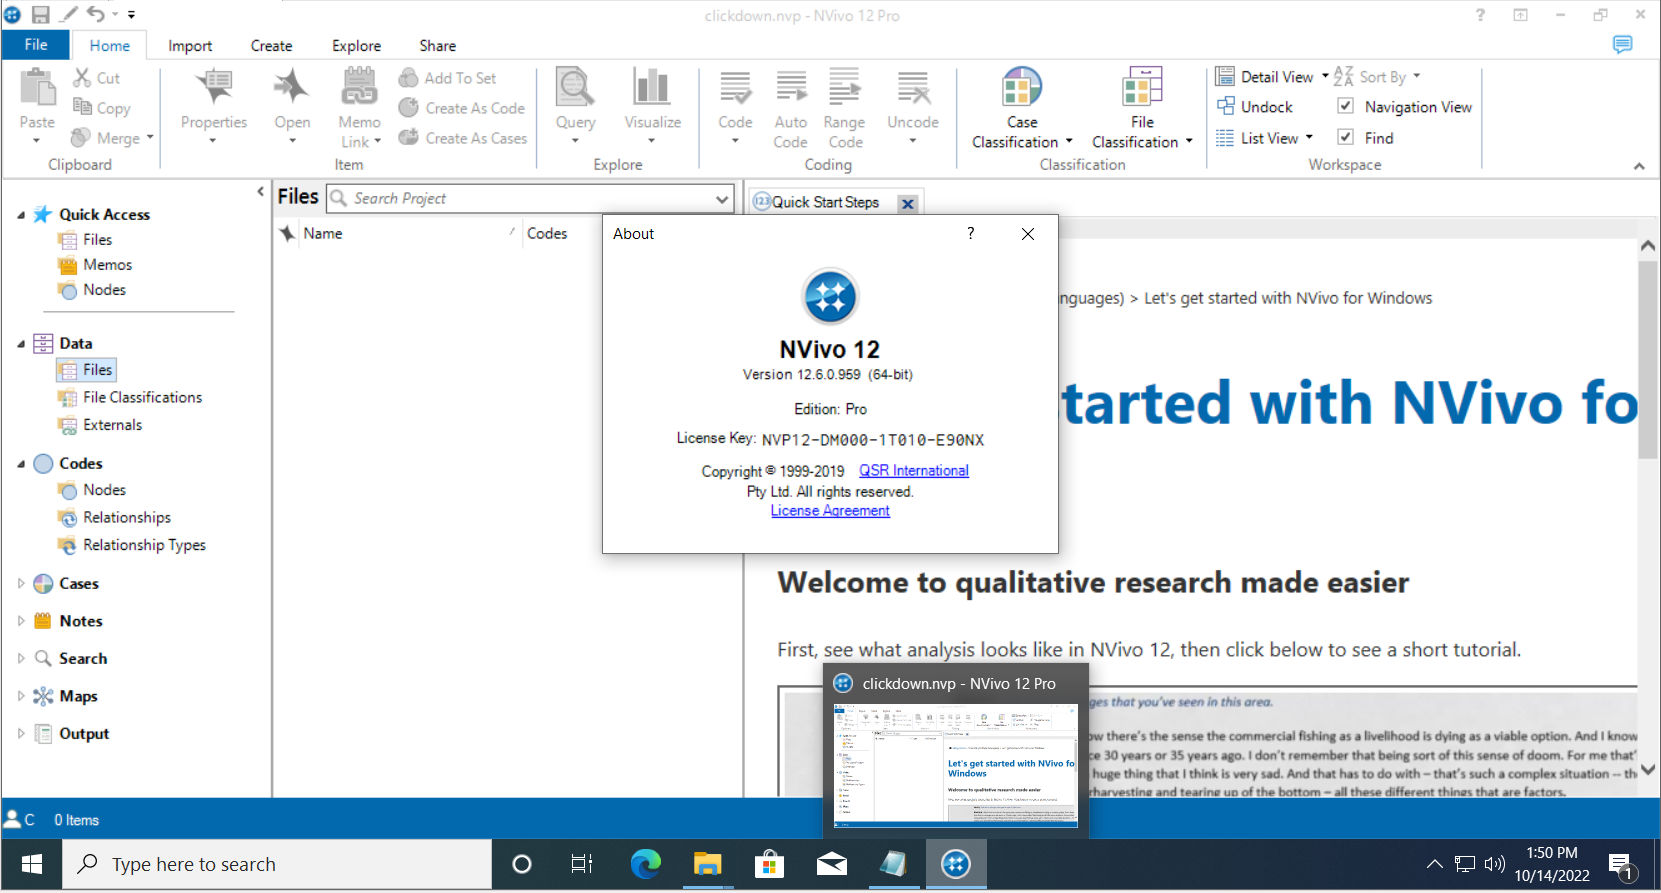The width and height of the screenshot is (1661, 893).
Task: Collapse the Data section in navigation
Action: 21,343
